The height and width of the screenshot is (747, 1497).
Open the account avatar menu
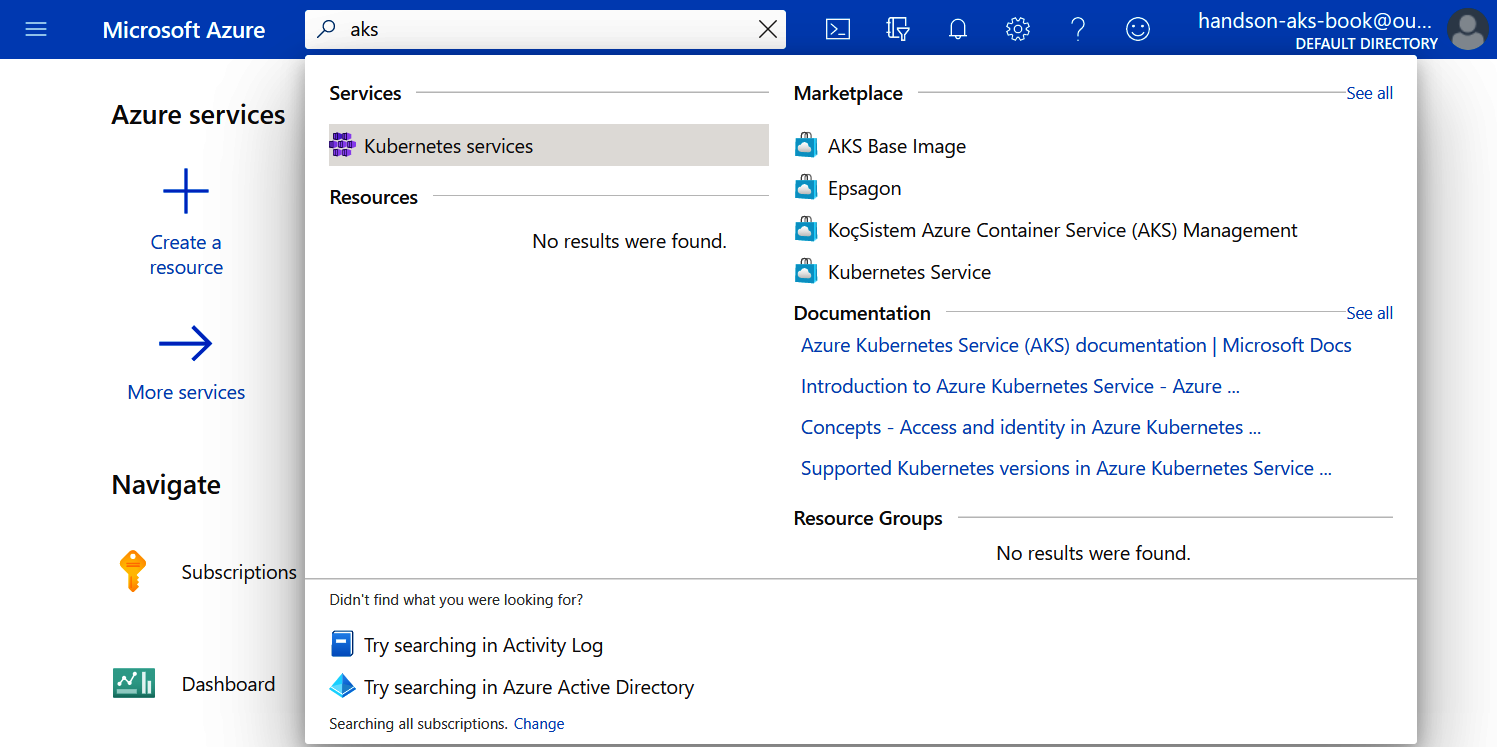1467,29
